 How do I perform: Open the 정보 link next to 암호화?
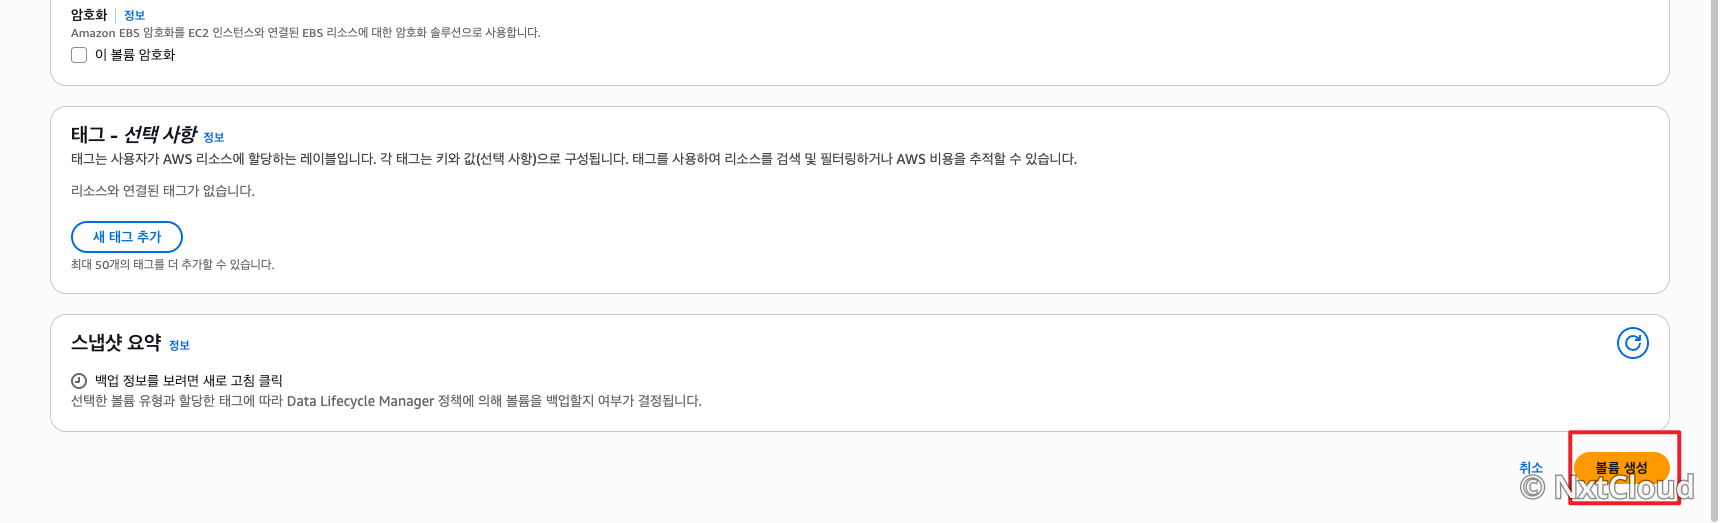click(x=134, y=15)
